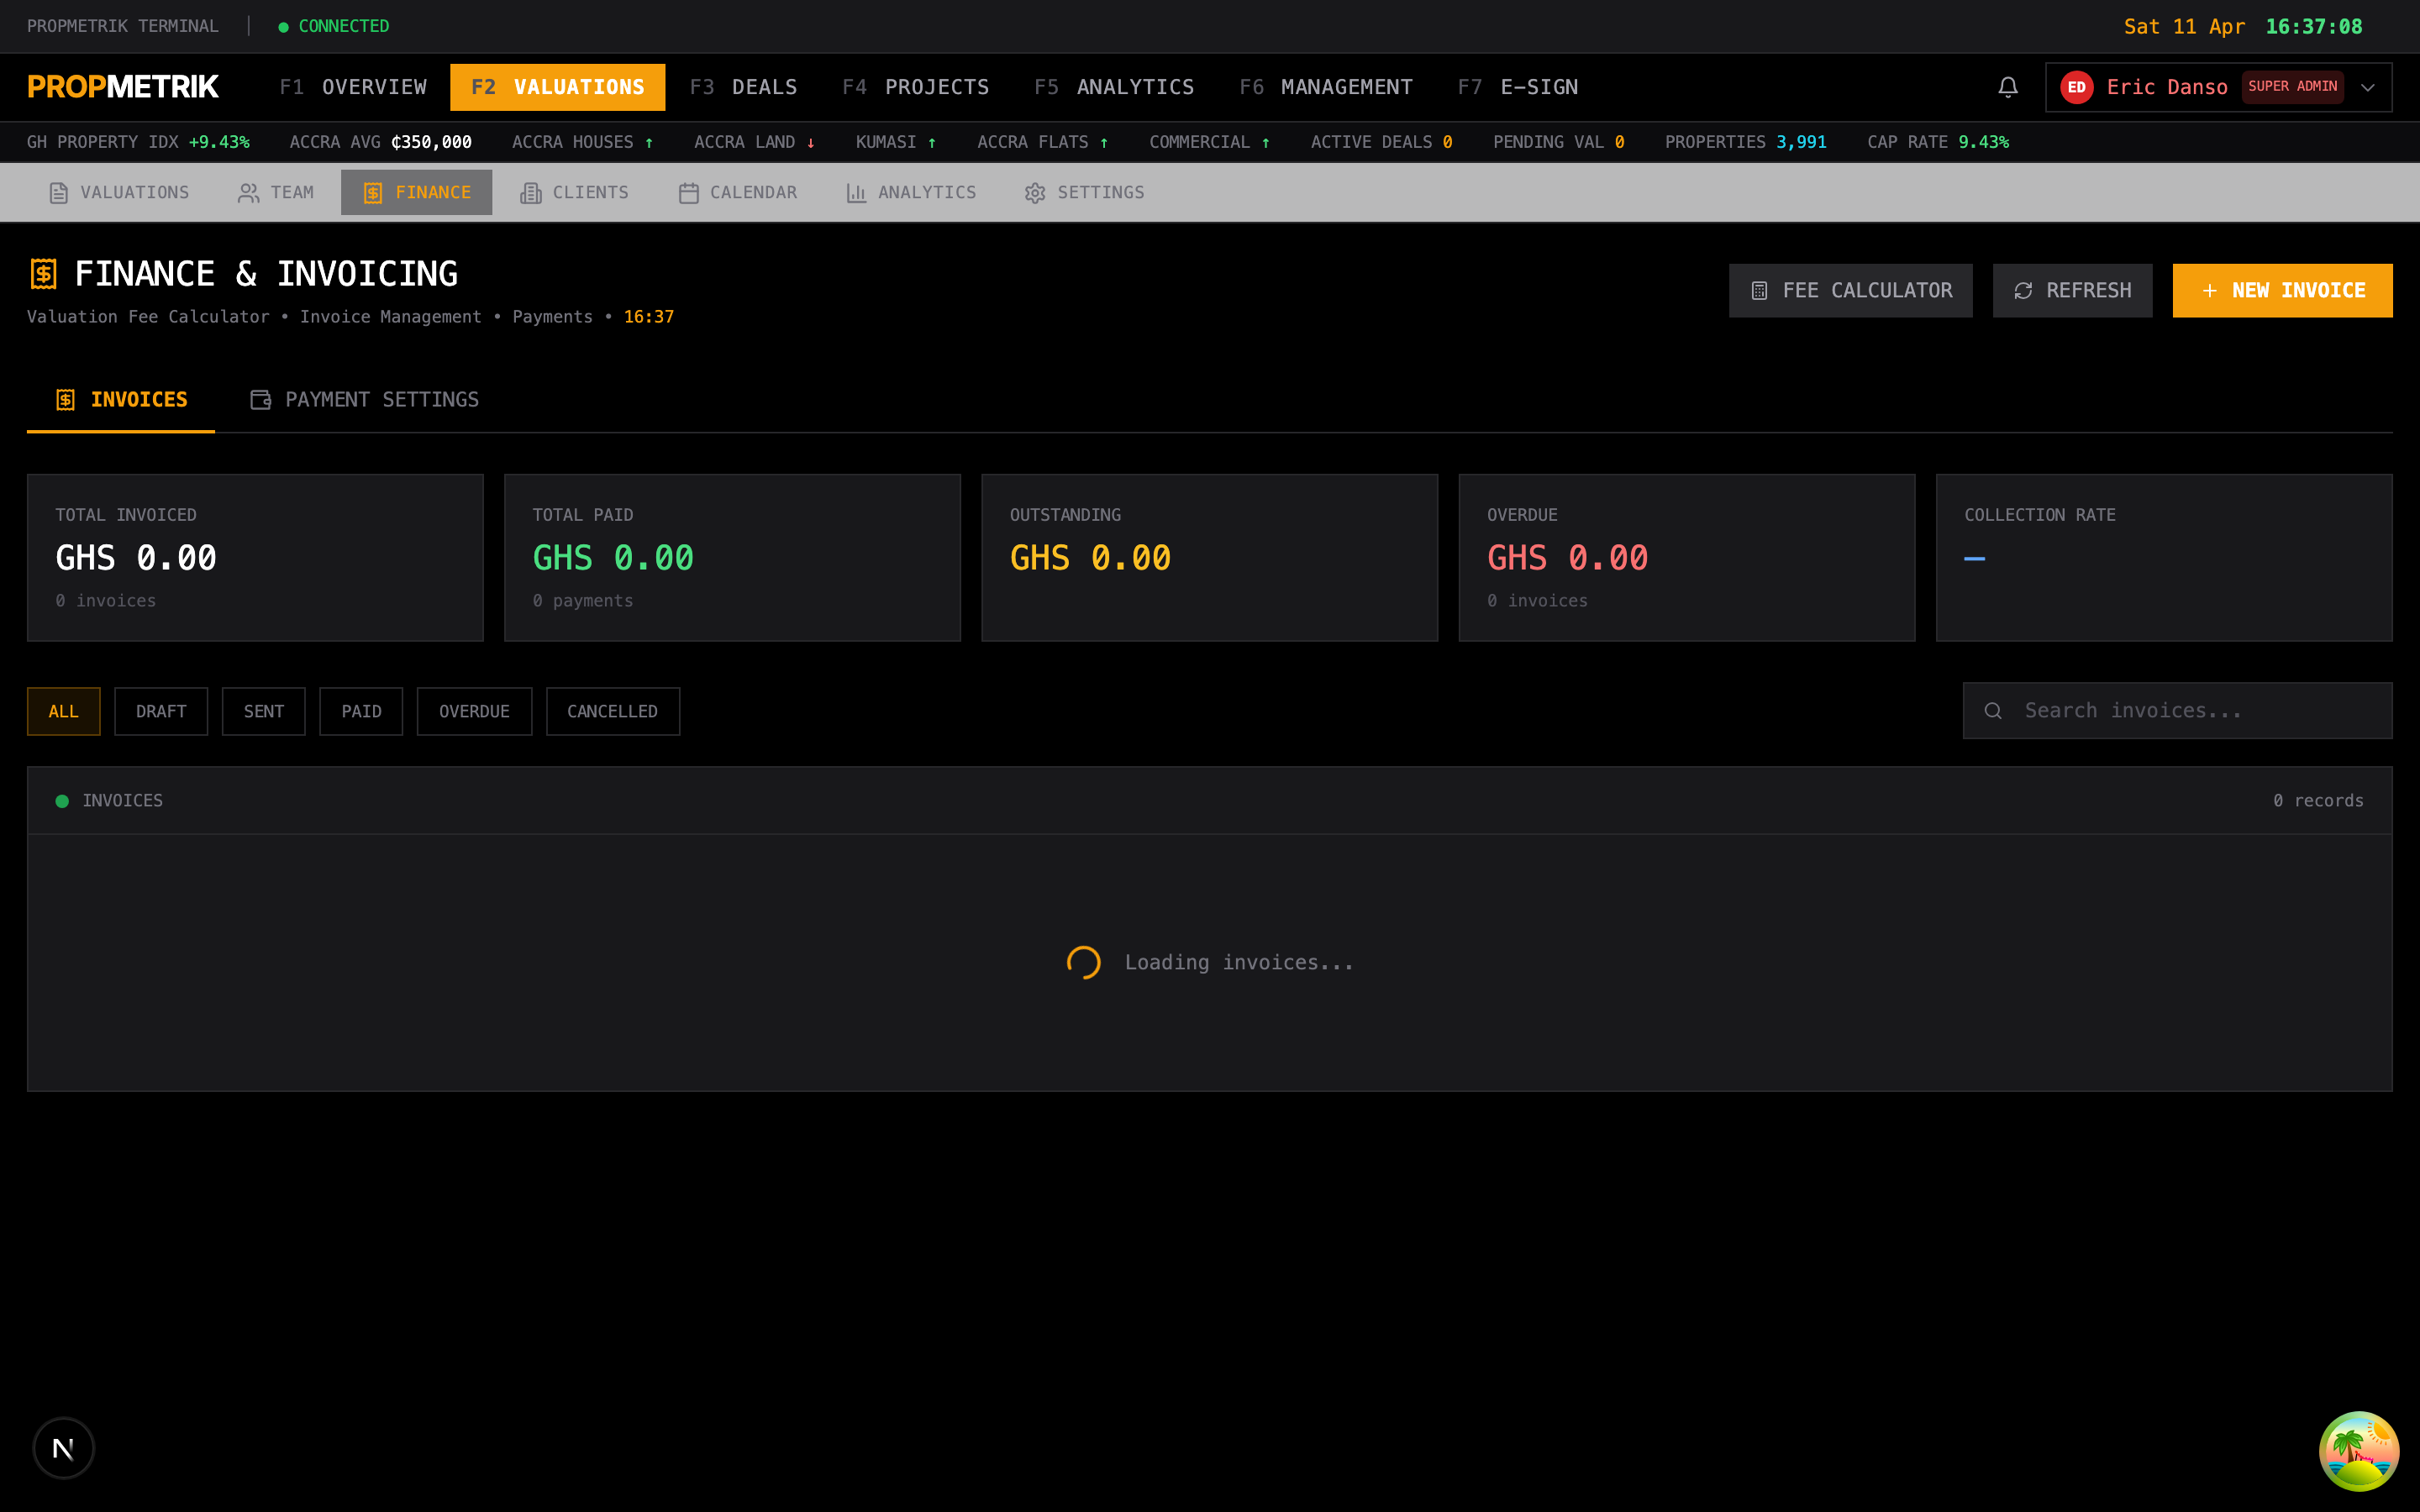Click the GH PROPERTY IDX ticker value
The image size is (2420, 1512).
pos(219,142)
